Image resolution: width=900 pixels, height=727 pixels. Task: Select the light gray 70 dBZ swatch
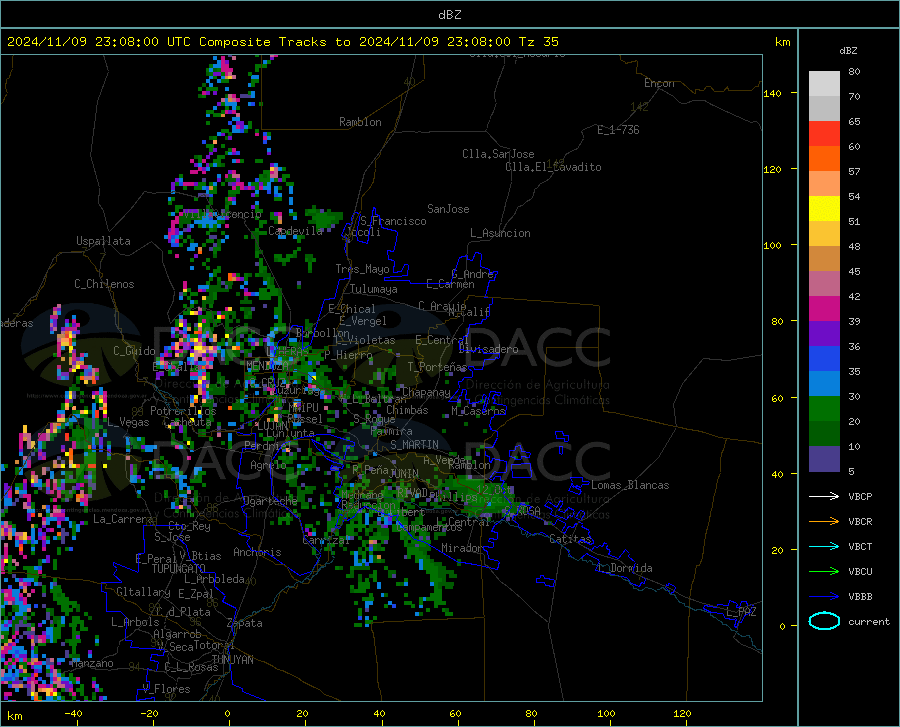(824, 84)
